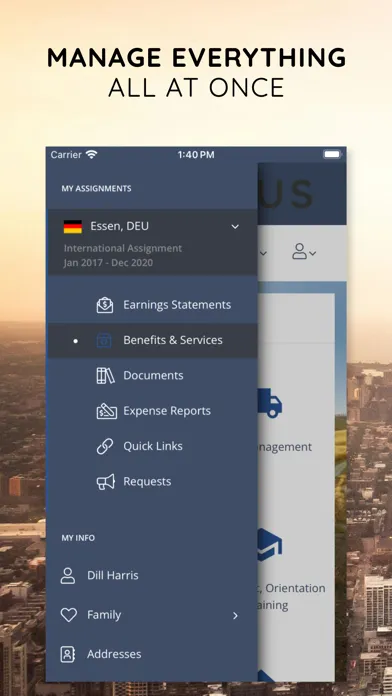This screenshot has width=392, height=696.
Task: Select the Benefits & Services briefcase icon
Action: pos(104,340)
